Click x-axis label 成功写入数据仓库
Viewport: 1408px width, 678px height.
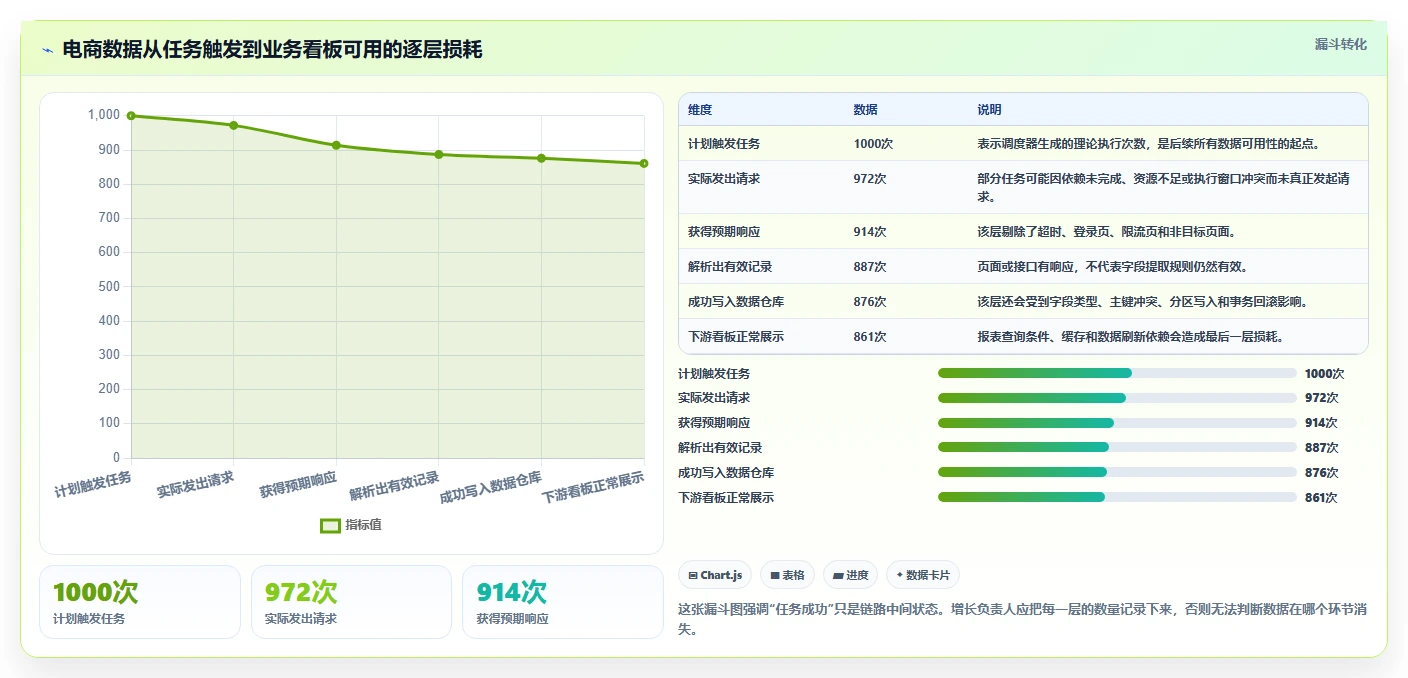click(x=491, y=487)
